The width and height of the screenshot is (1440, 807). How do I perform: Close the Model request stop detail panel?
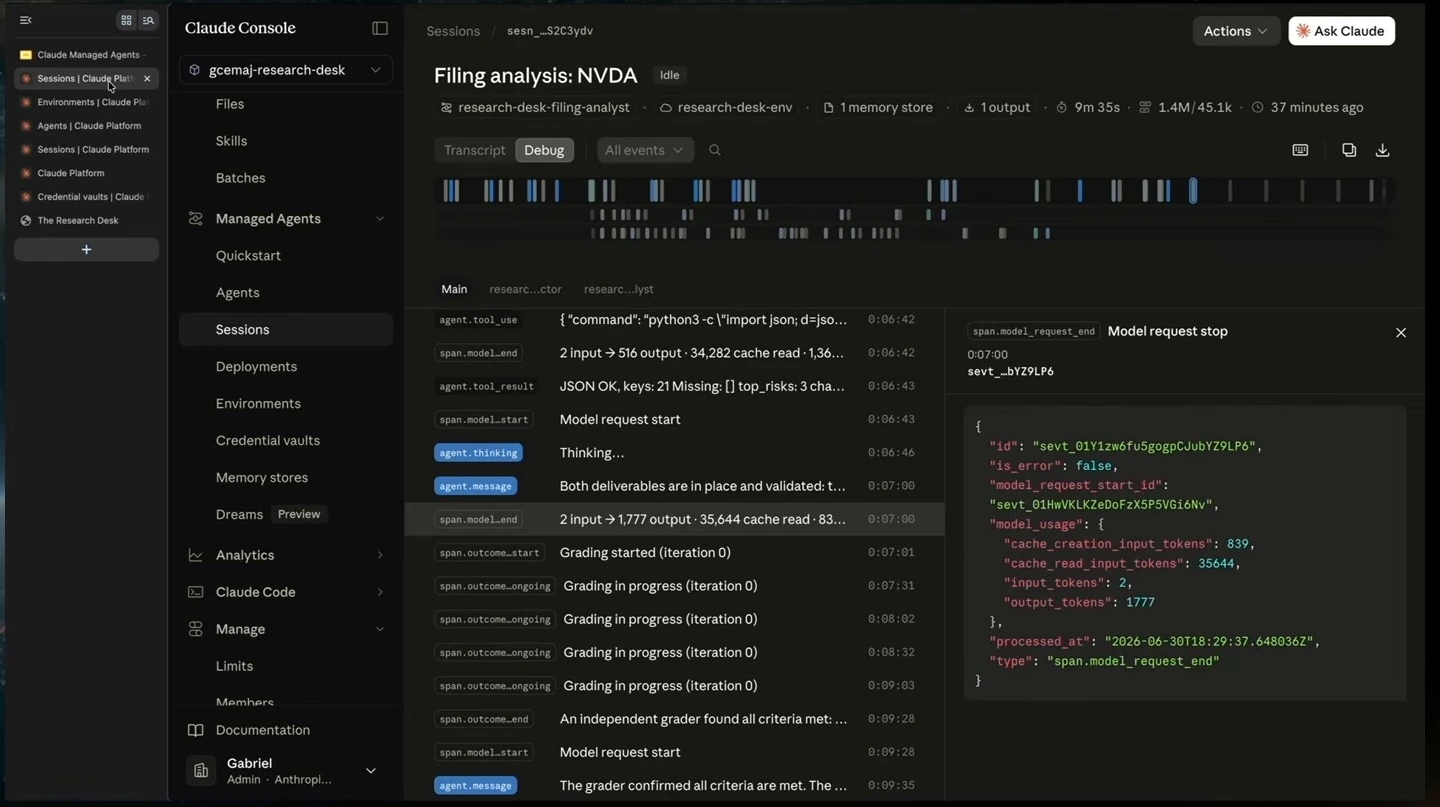(x=1401, y=332)
